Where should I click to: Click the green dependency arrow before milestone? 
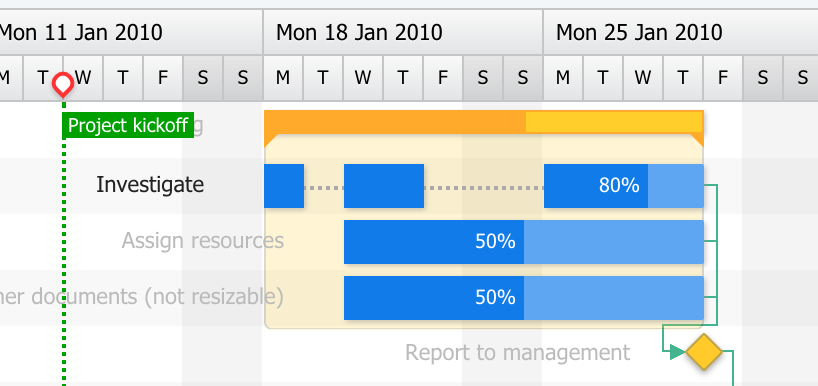click(x=677, y=352)
